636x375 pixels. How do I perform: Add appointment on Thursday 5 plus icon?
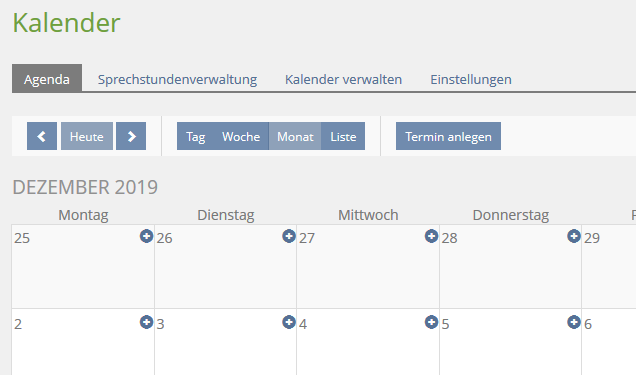pyautogui.click(x=574, y=322)
